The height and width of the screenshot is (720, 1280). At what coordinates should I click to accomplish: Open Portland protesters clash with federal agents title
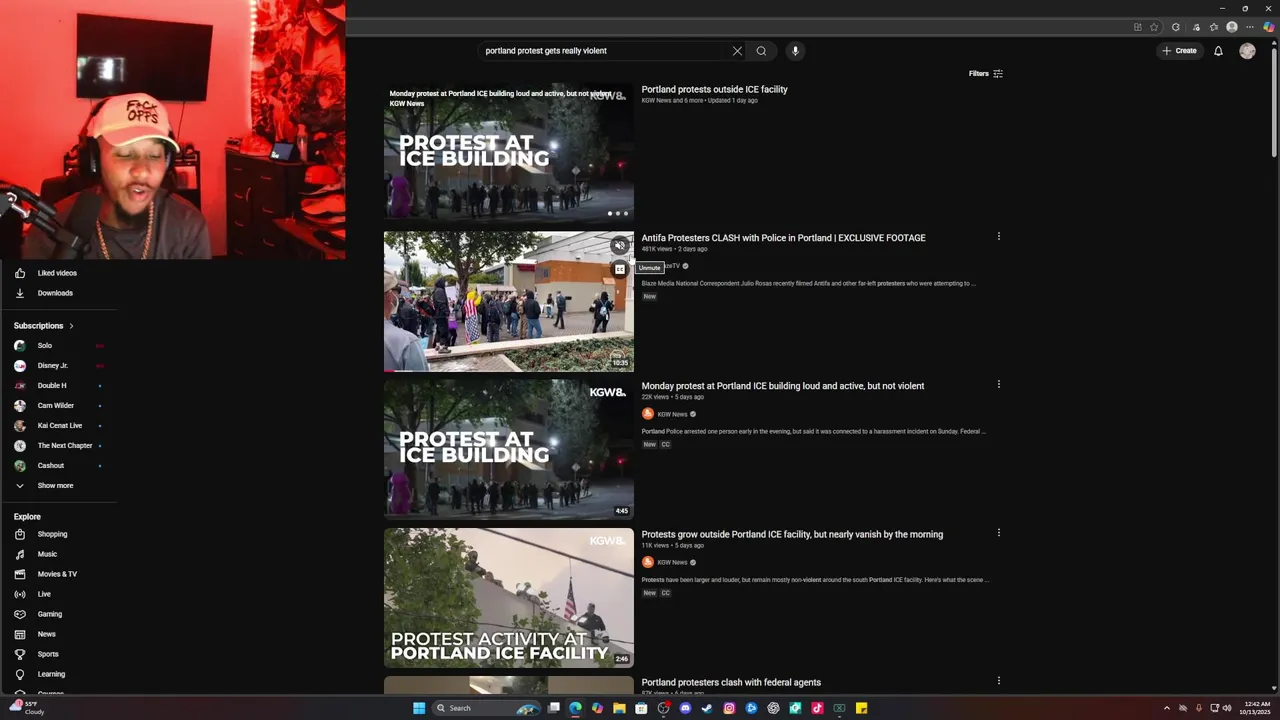pos(731,682)
